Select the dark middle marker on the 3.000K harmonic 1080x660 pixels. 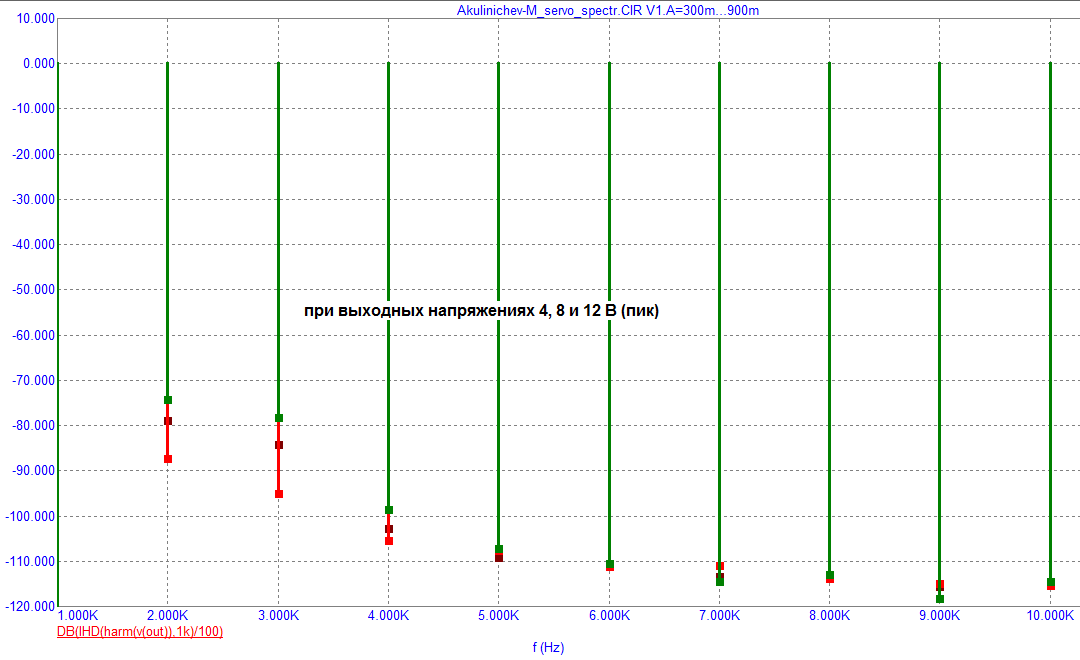pos(279,445)
